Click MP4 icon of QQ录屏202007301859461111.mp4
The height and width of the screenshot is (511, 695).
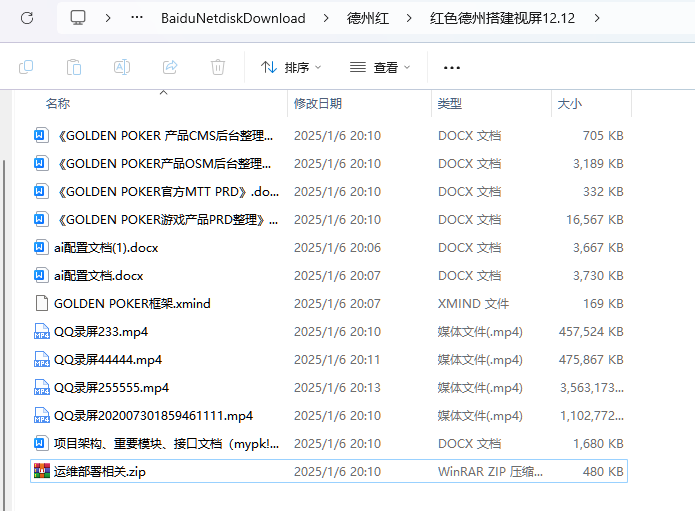coord(42,415)
